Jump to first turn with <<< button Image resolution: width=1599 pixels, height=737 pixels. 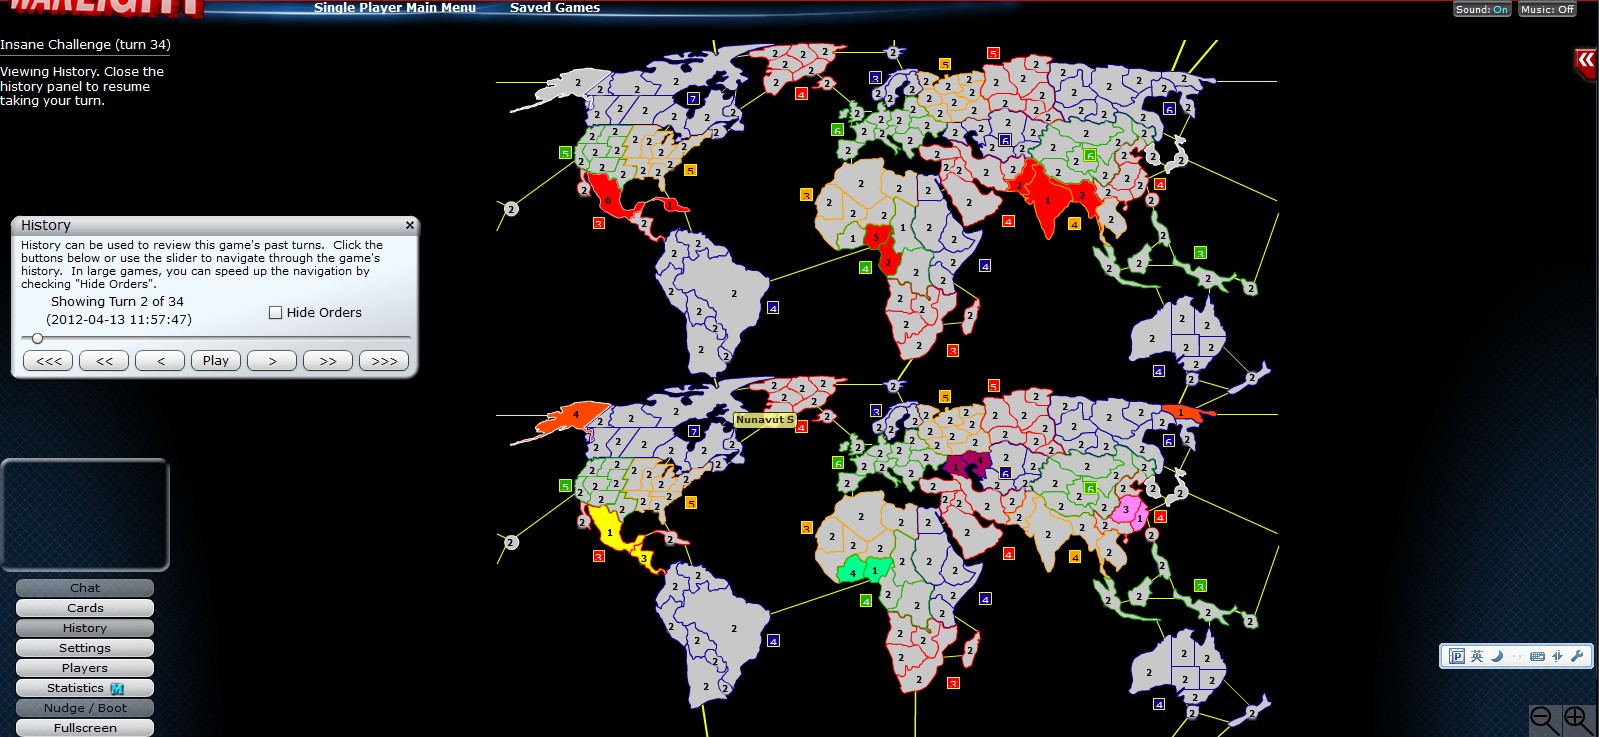pos(48,361)
